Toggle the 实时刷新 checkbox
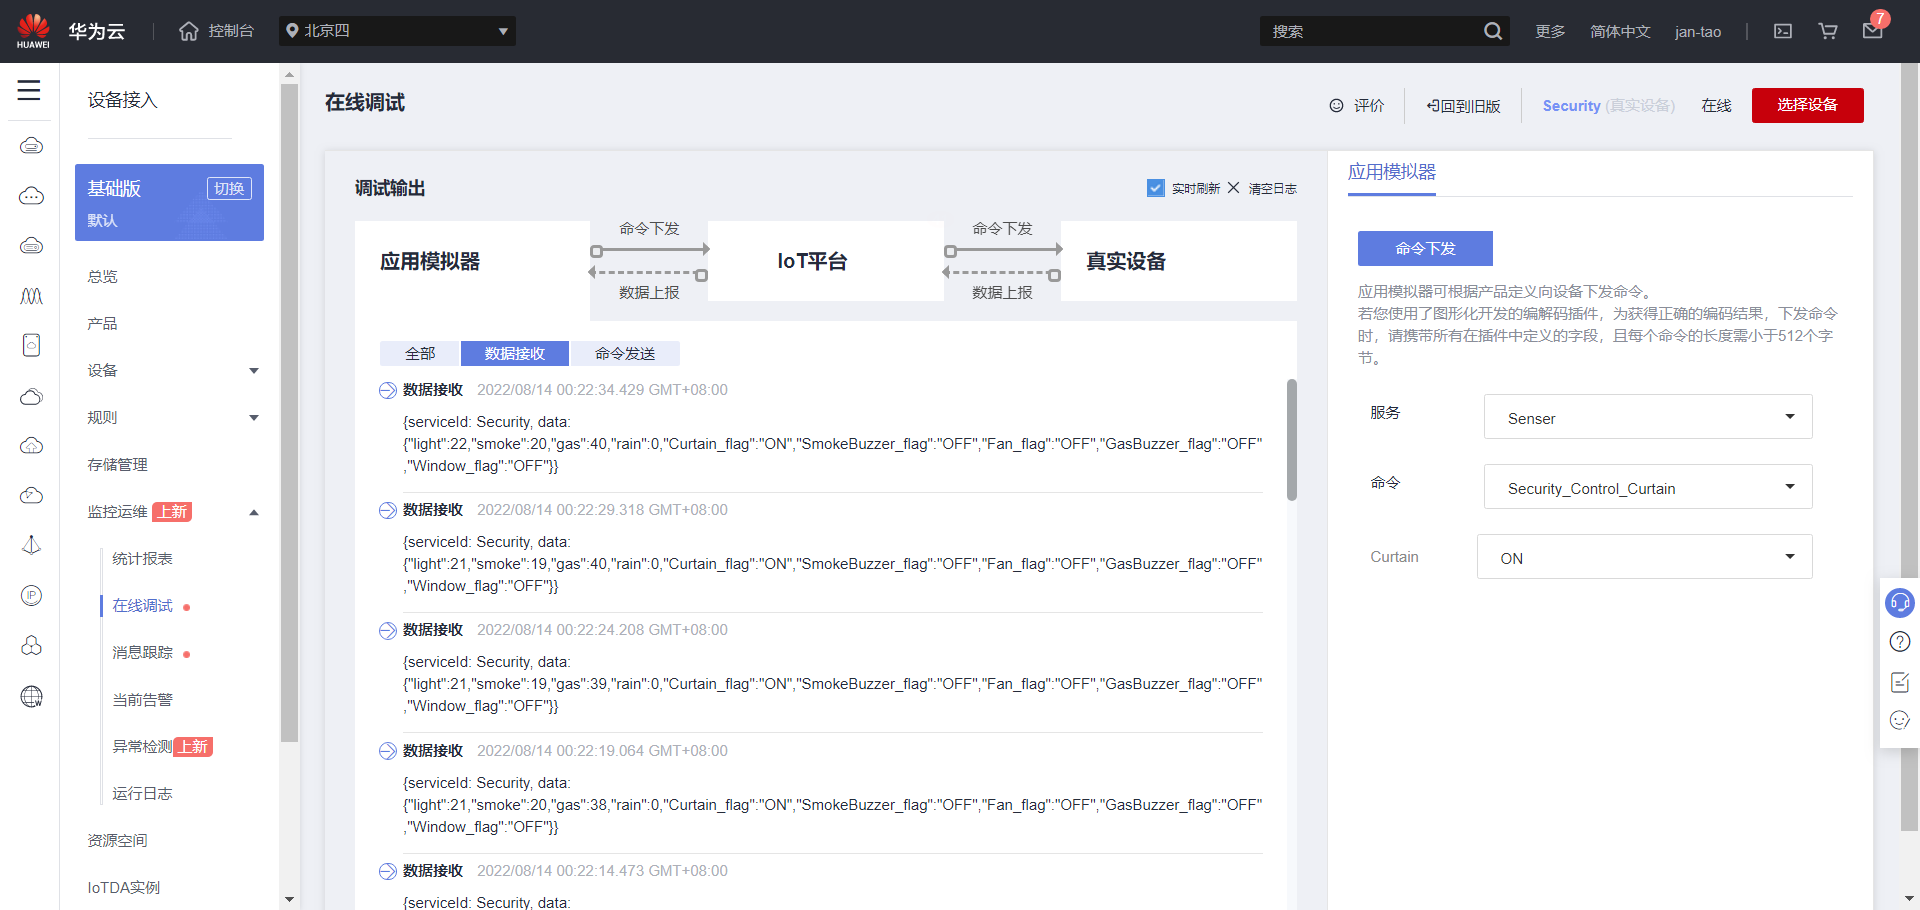 1156,188
